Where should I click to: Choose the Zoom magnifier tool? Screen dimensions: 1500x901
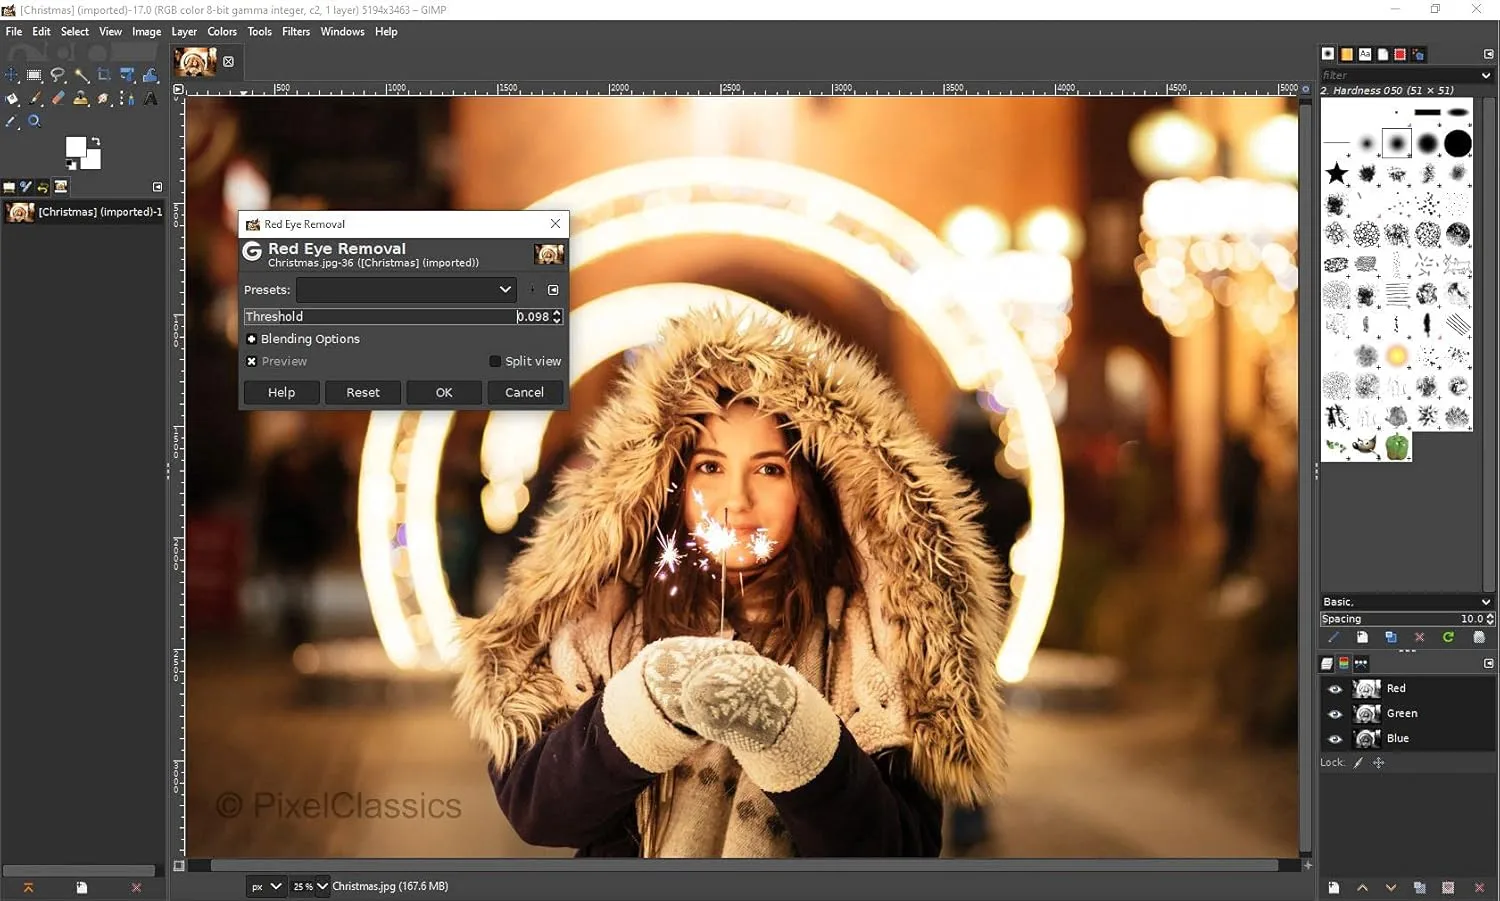[34, 121]
